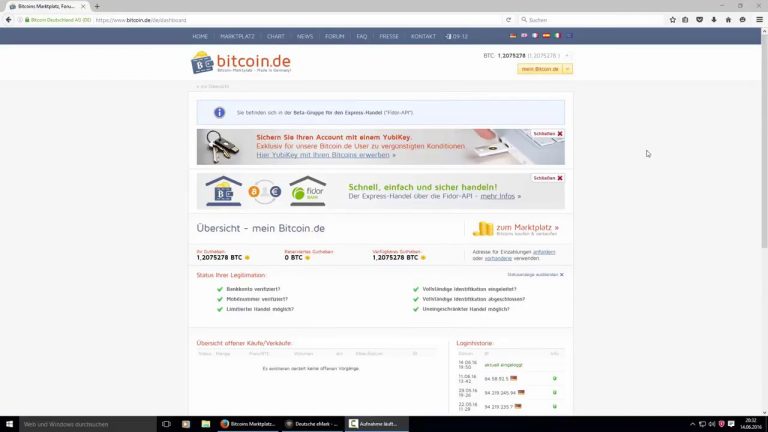Open HOME in the site navigation

(200, 36)
